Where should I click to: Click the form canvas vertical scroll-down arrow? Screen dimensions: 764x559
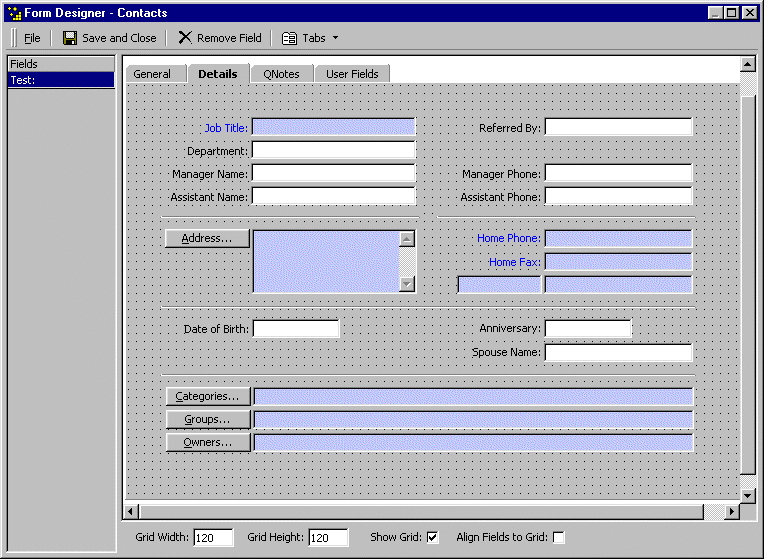tap(747, 496)
